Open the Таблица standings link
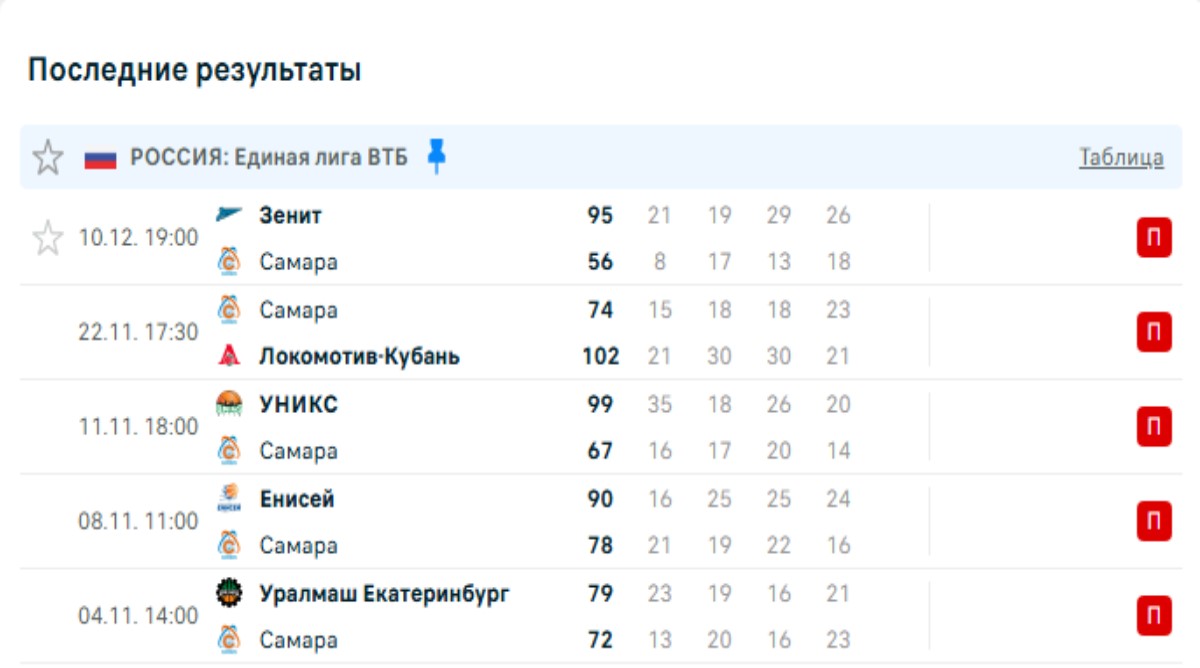The image size is (1200, 668). [x=1121, y=157]
